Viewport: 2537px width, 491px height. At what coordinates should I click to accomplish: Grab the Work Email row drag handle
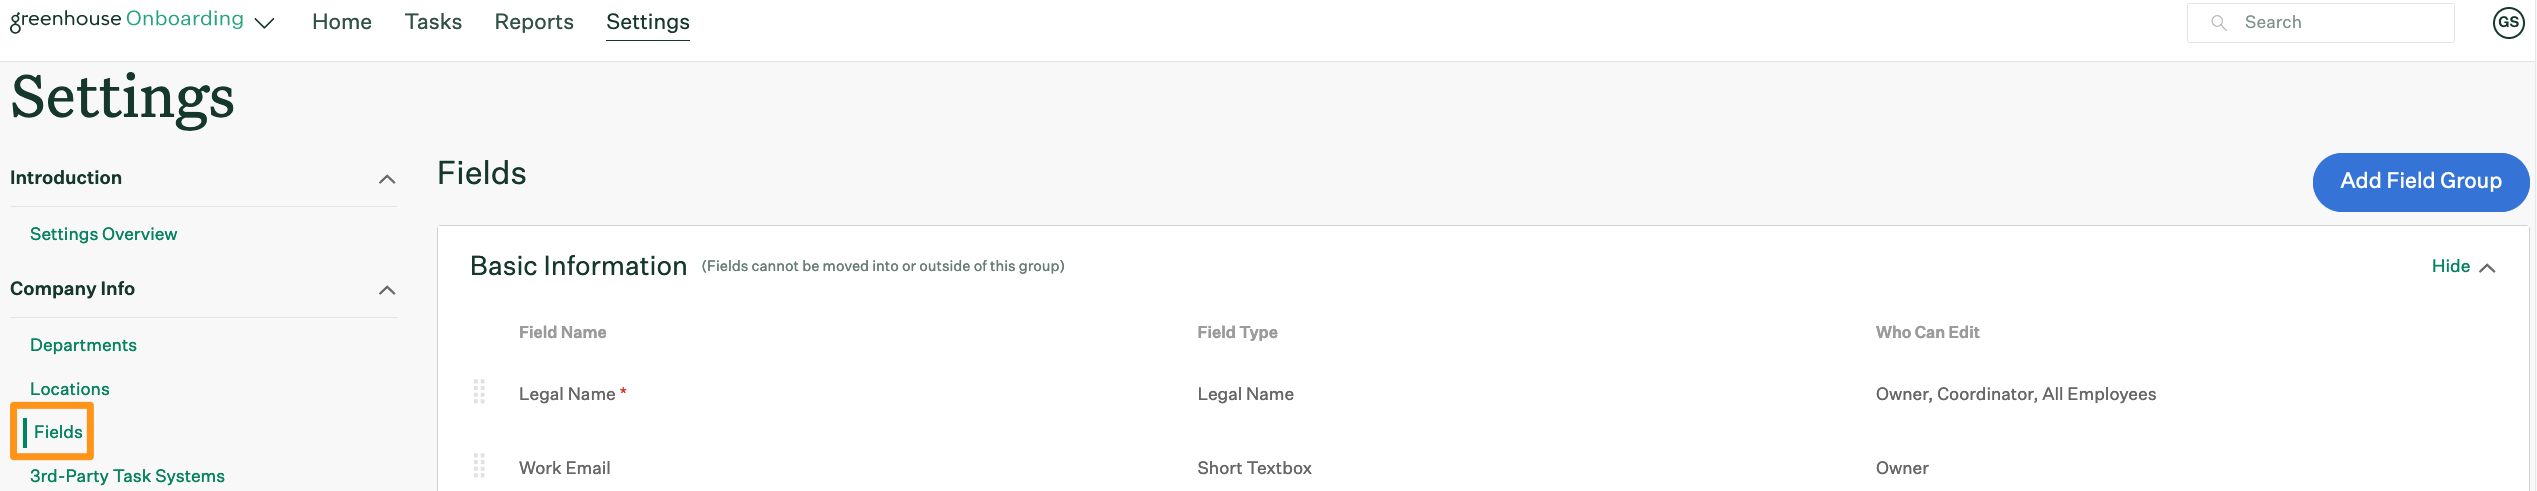point(479,466)
